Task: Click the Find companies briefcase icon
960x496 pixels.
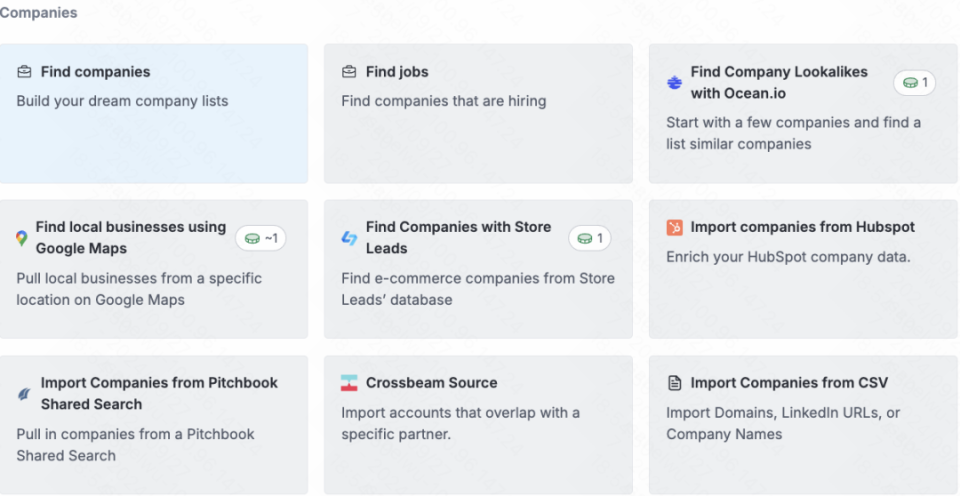Action: pos(24,72)
